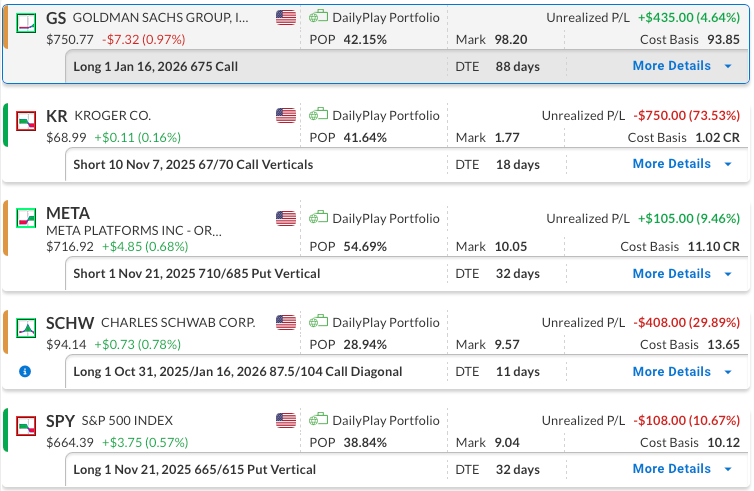Show More Details for SCHW call diagonal

[682, 371]
